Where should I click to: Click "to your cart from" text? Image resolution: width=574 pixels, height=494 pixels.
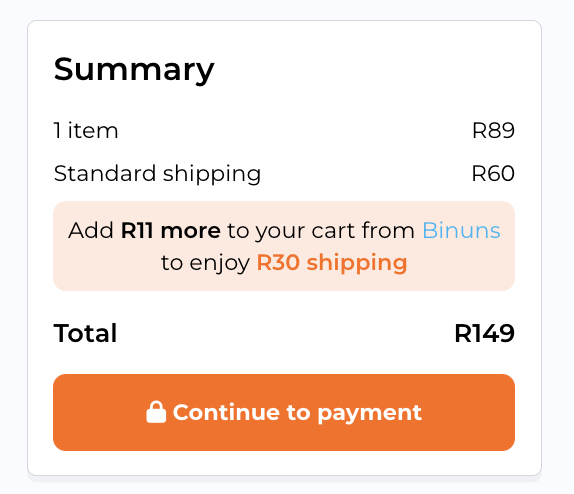click(x=321, y=231)
